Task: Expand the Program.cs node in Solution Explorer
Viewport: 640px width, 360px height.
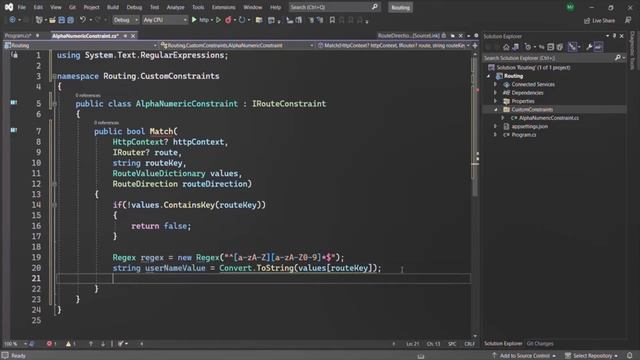Action: tap(496, 135)
